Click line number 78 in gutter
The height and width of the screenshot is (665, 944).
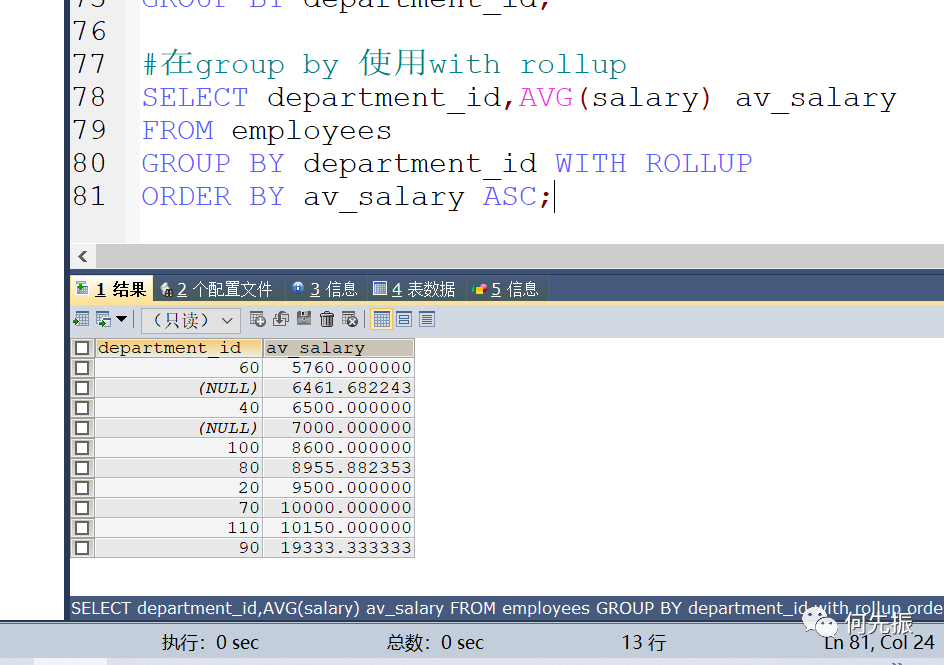pyautogui.click(x=89, y=97)
